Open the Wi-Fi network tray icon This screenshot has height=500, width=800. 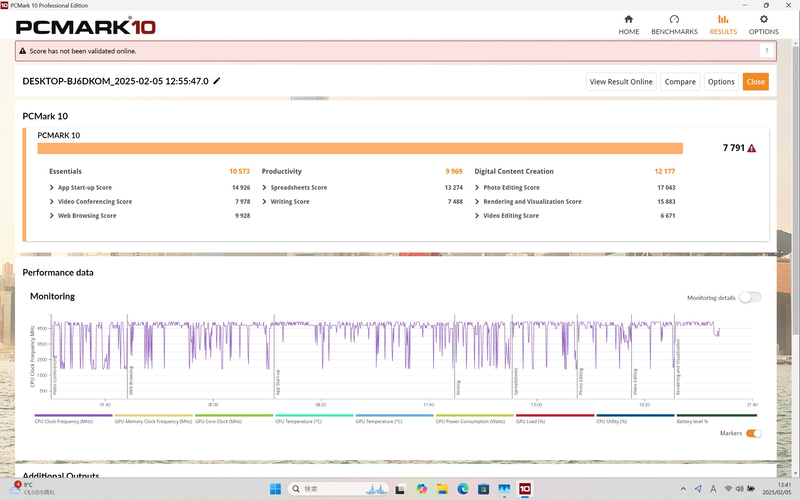(x=728, y=489)
